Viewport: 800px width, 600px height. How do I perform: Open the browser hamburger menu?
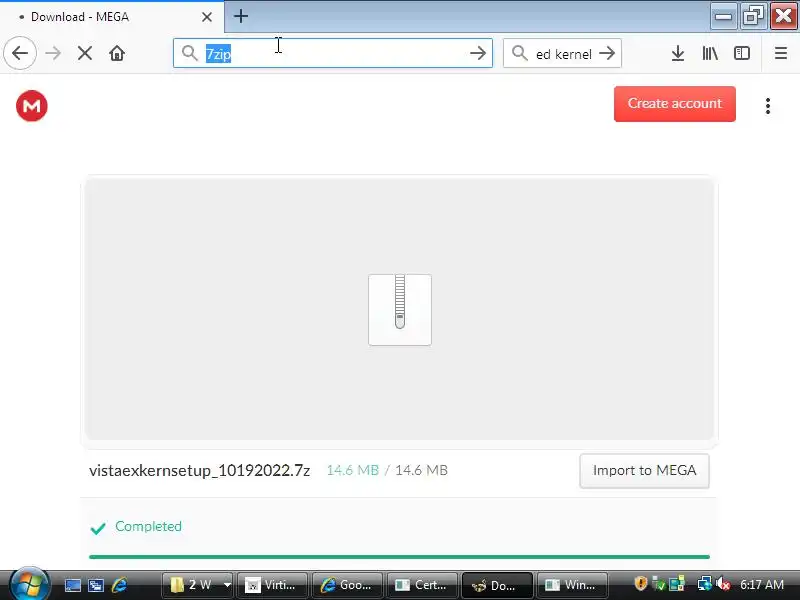tap(781, 53)
